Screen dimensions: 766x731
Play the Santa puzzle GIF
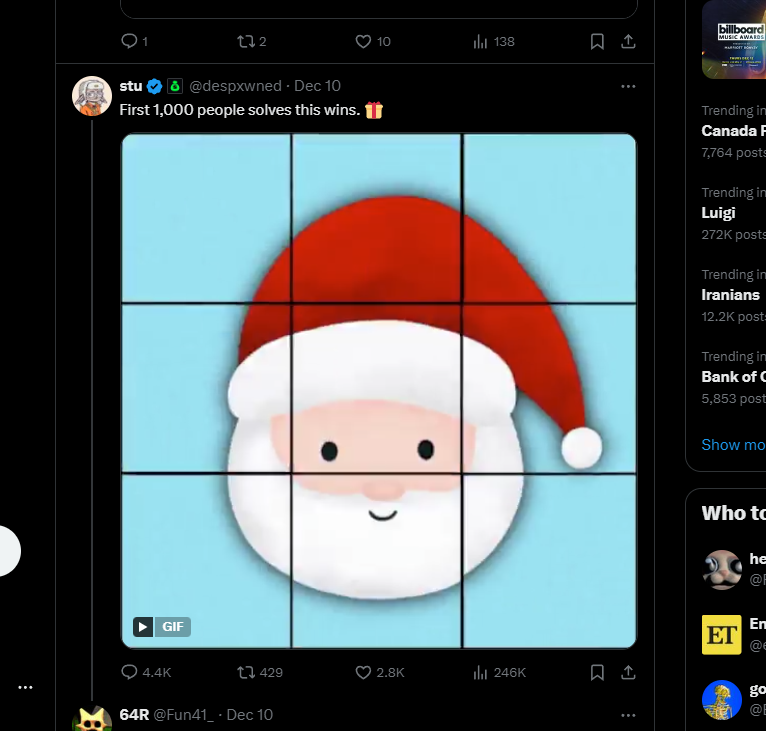[143, 626]
